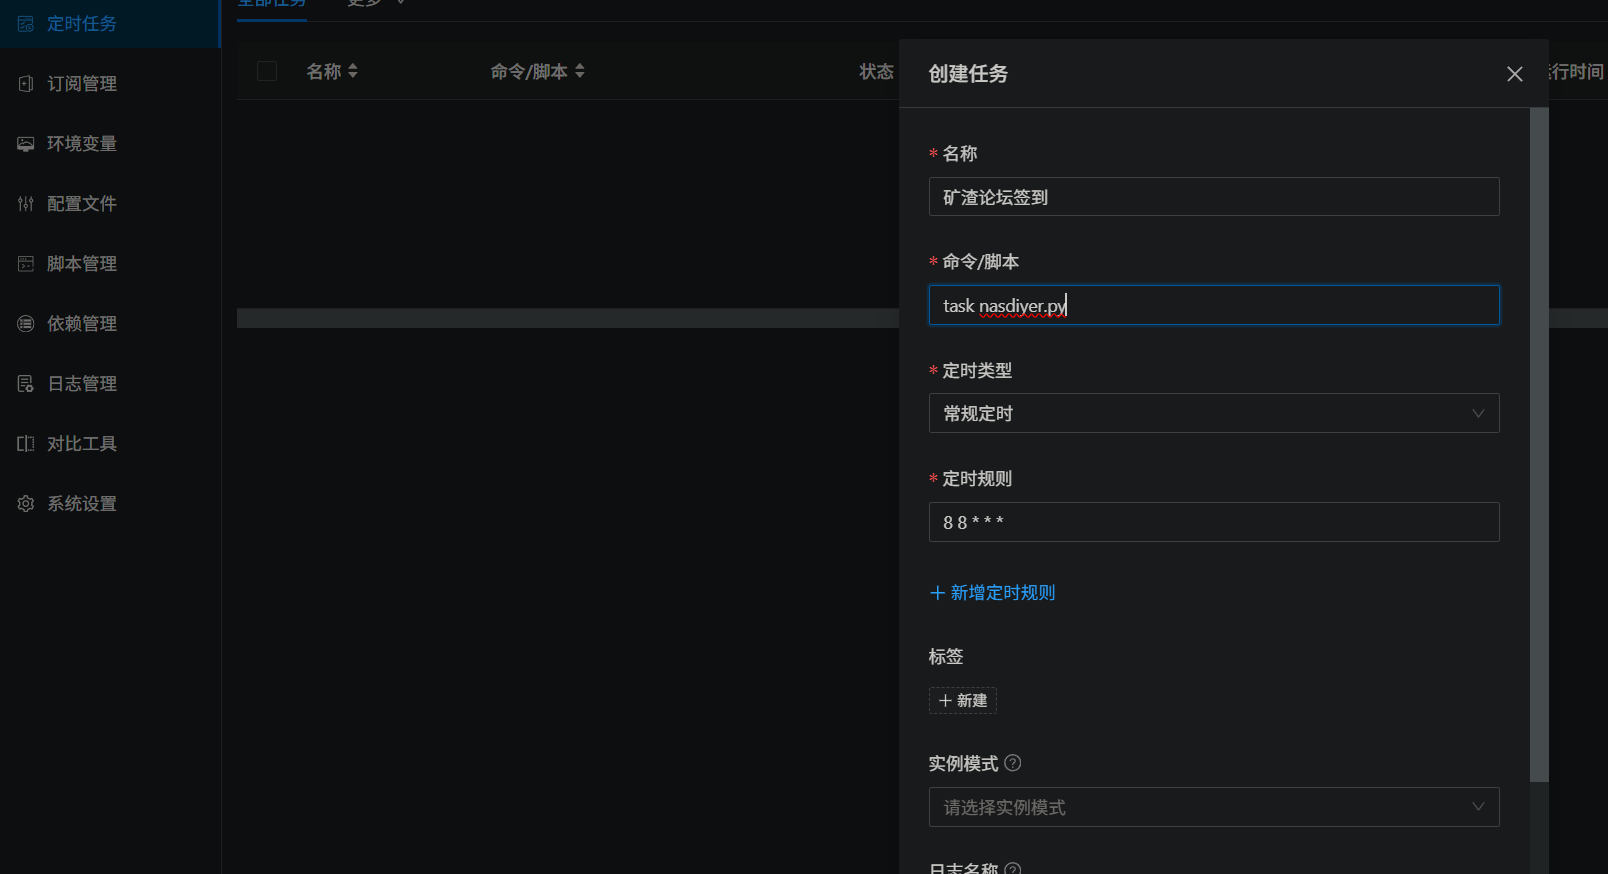Click the 日志管理 log icon
The image size is (1608, 874).
26,384
